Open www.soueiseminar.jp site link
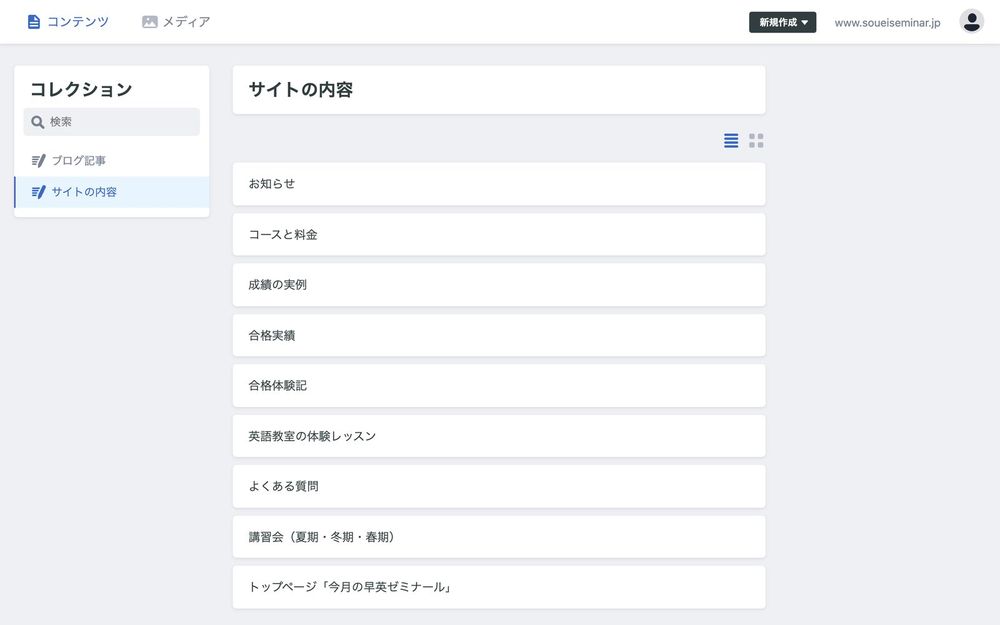The width and height of the screenshot is (1000, 625). 887,23
